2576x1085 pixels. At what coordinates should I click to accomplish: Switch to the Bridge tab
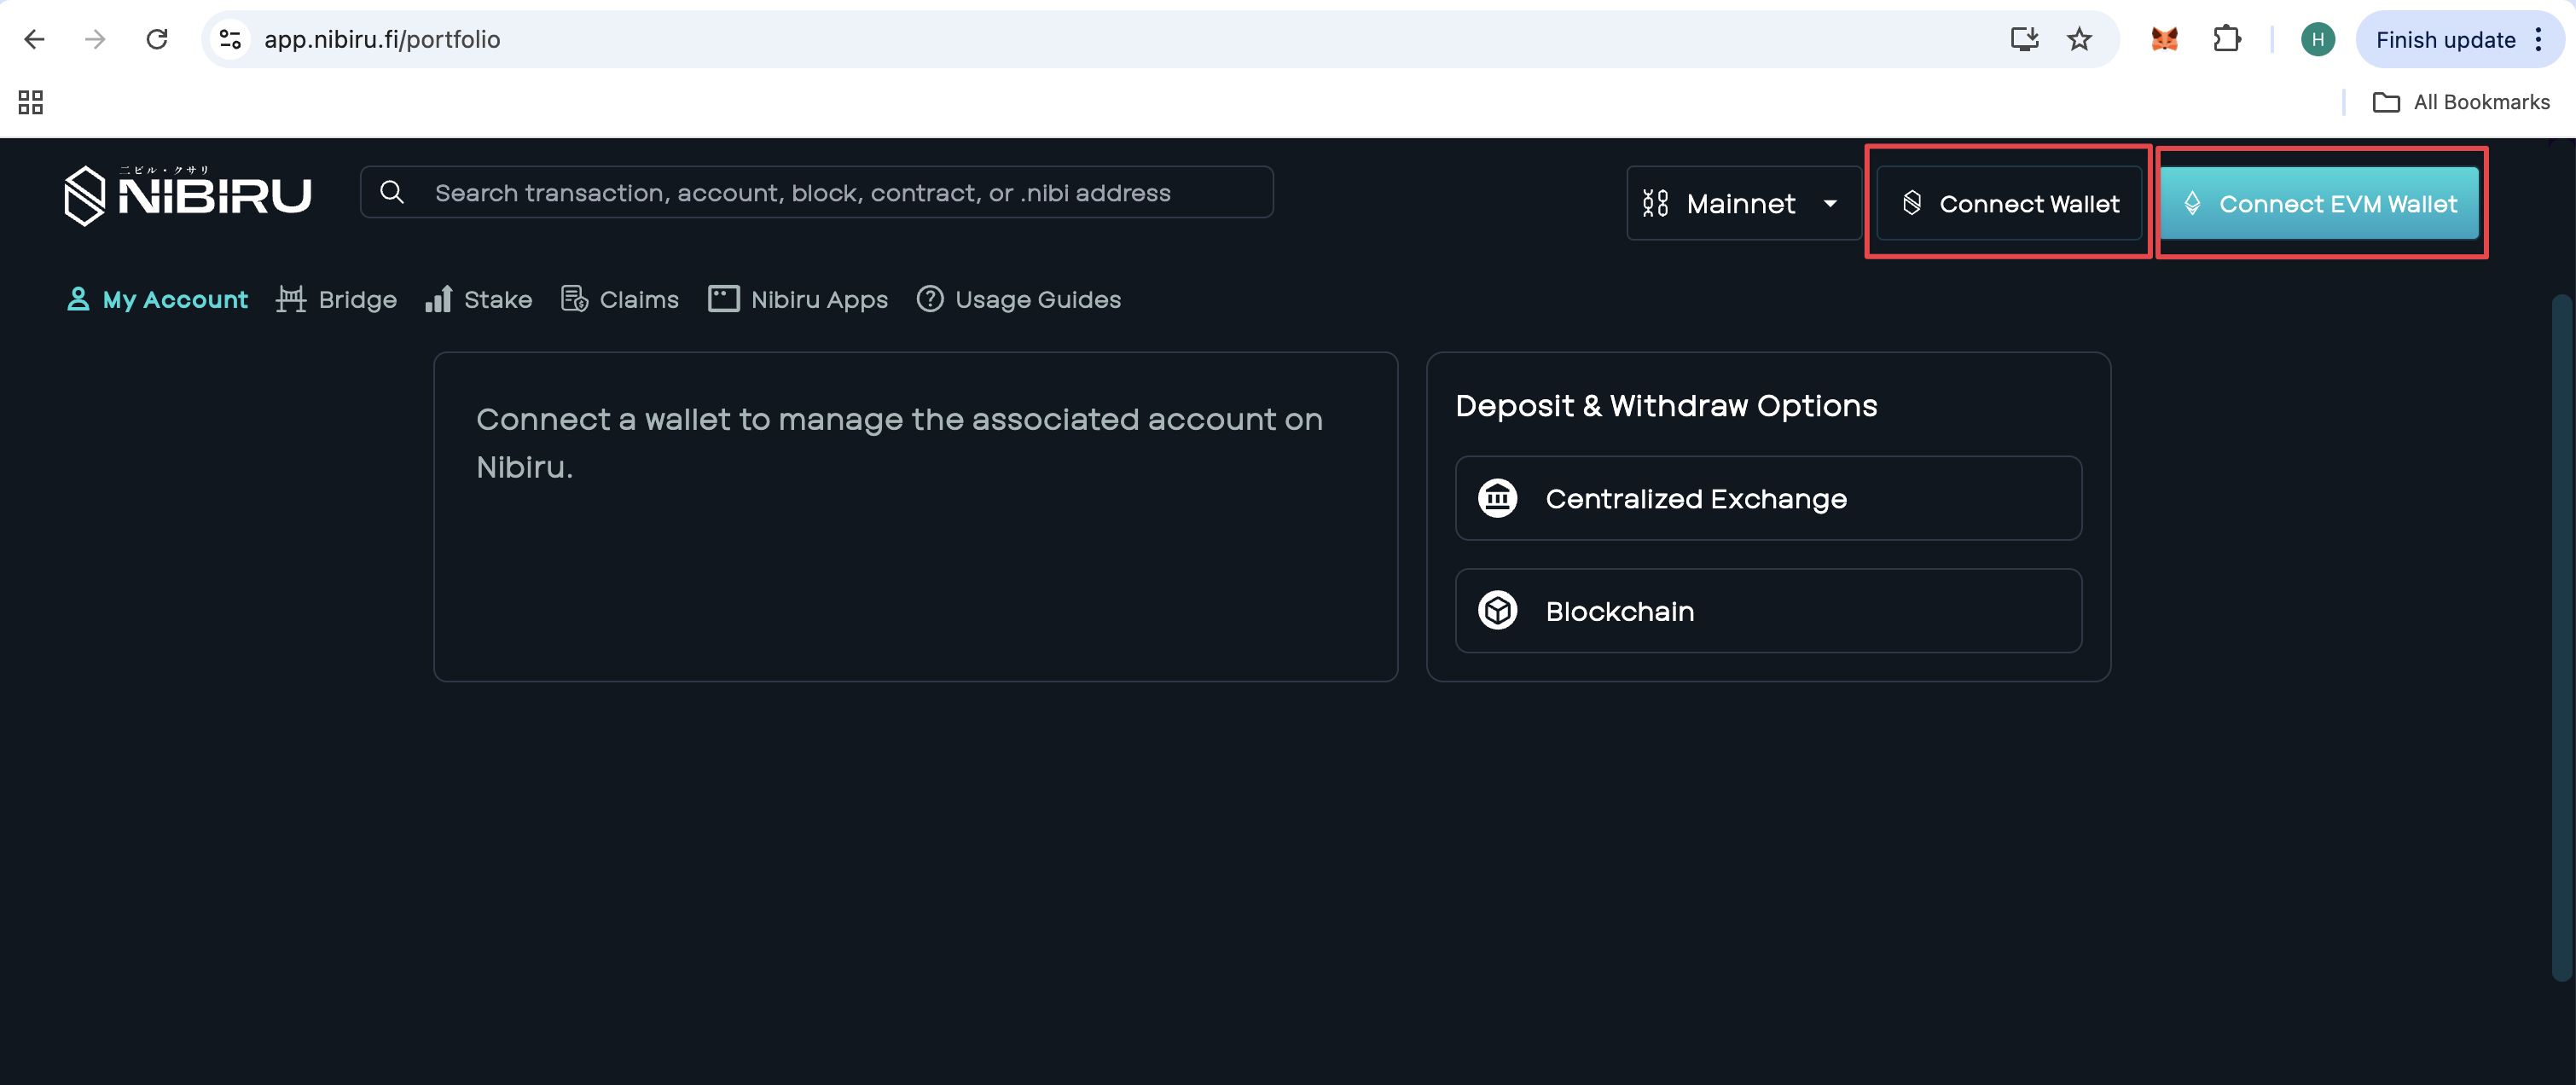(336, 299)
